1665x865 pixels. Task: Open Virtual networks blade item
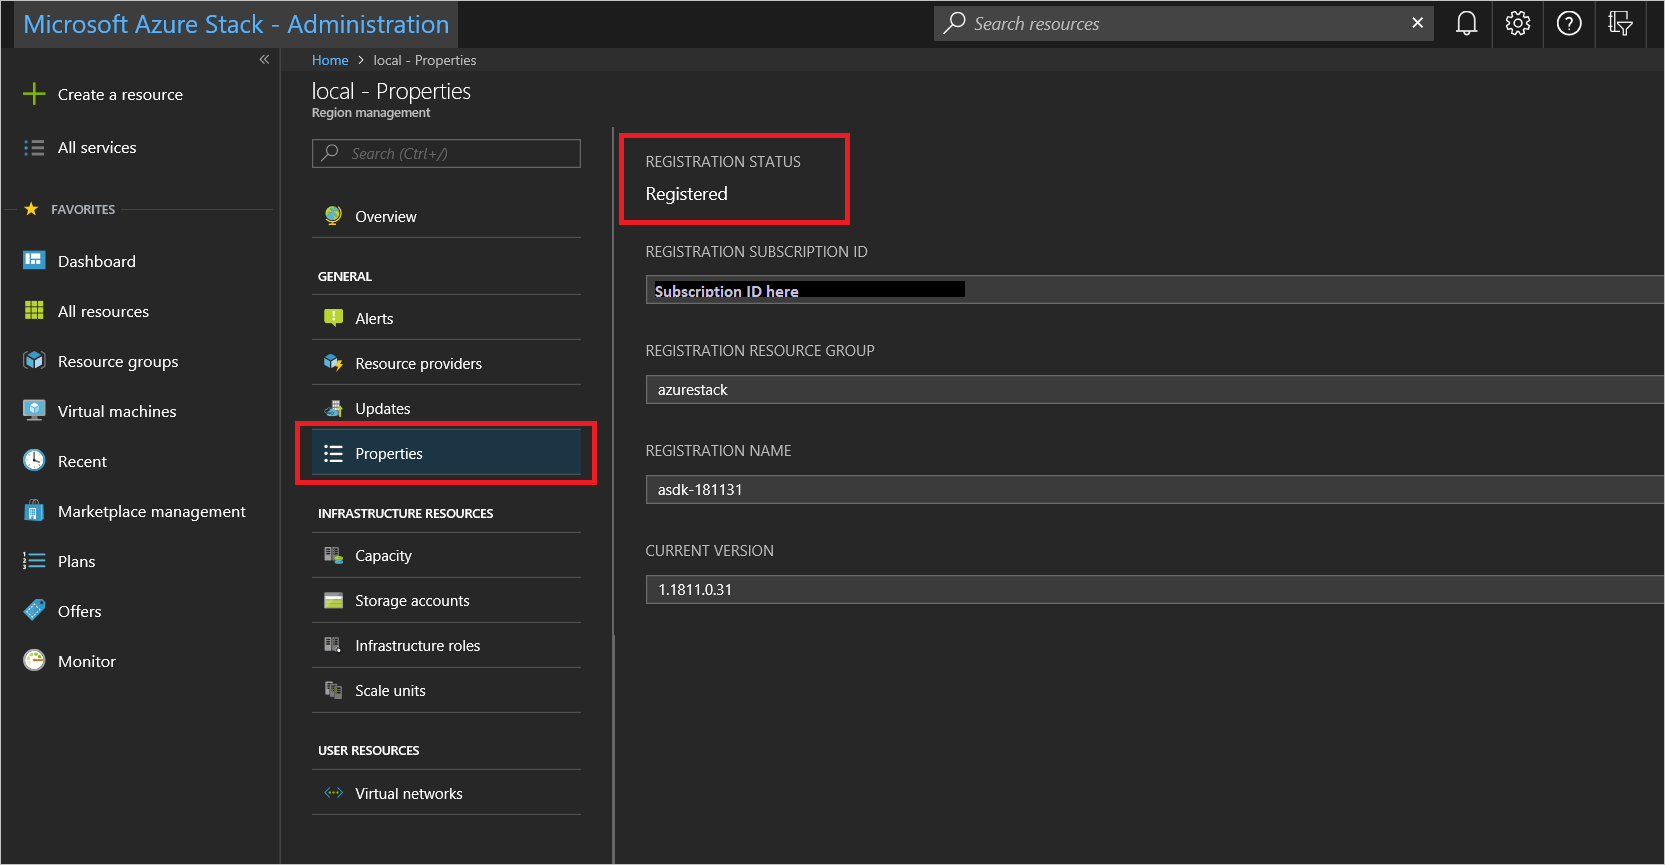coord(446,793)
